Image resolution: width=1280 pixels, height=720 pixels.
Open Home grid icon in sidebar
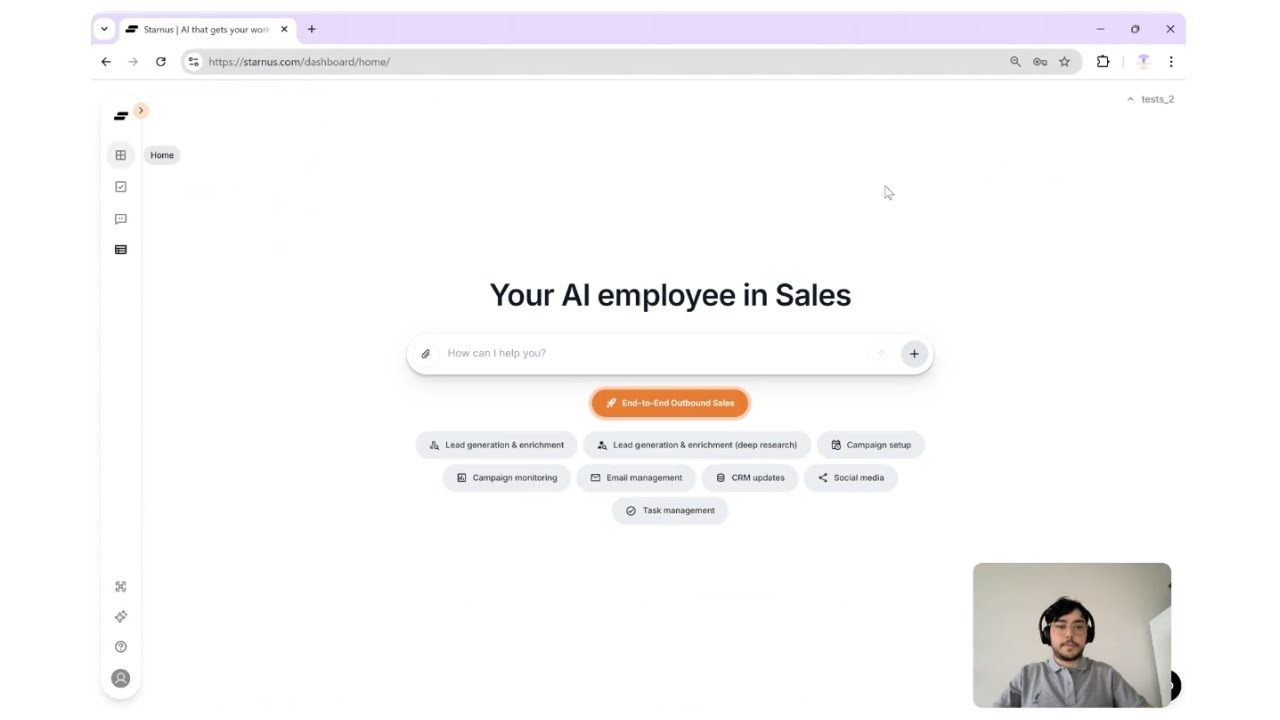[x=121, y=155]
